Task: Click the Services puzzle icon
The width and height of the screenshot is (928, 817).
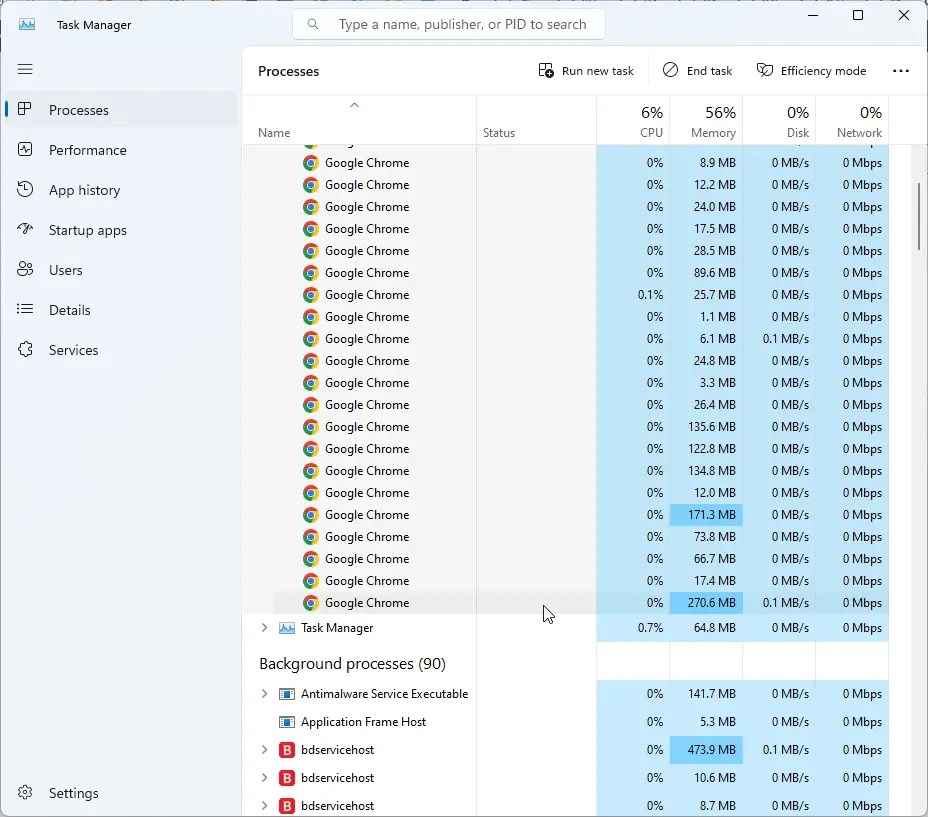Action: [x=25, y=349]
